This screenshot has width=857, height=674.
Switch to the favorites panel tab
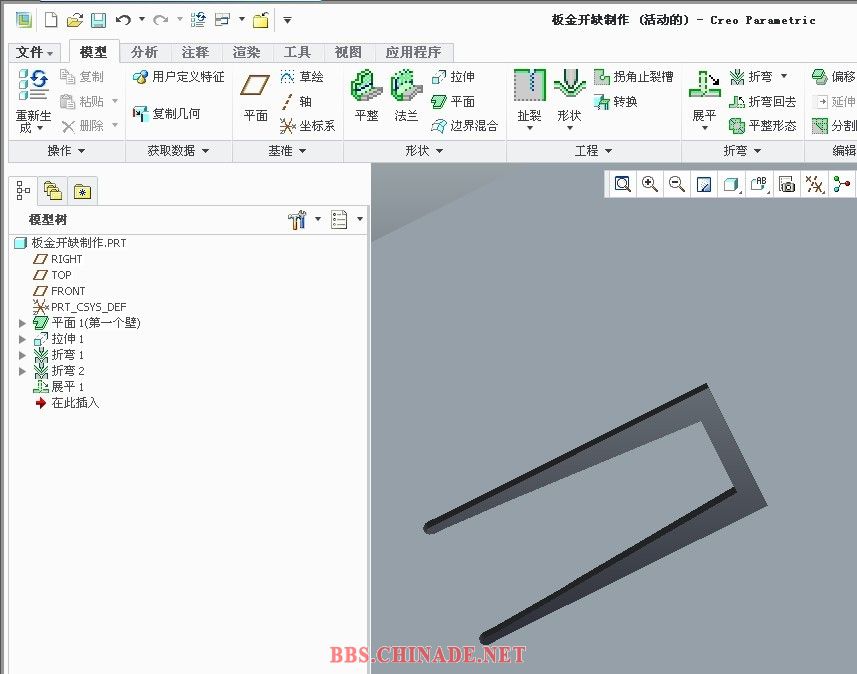click(x=83, y=191)
